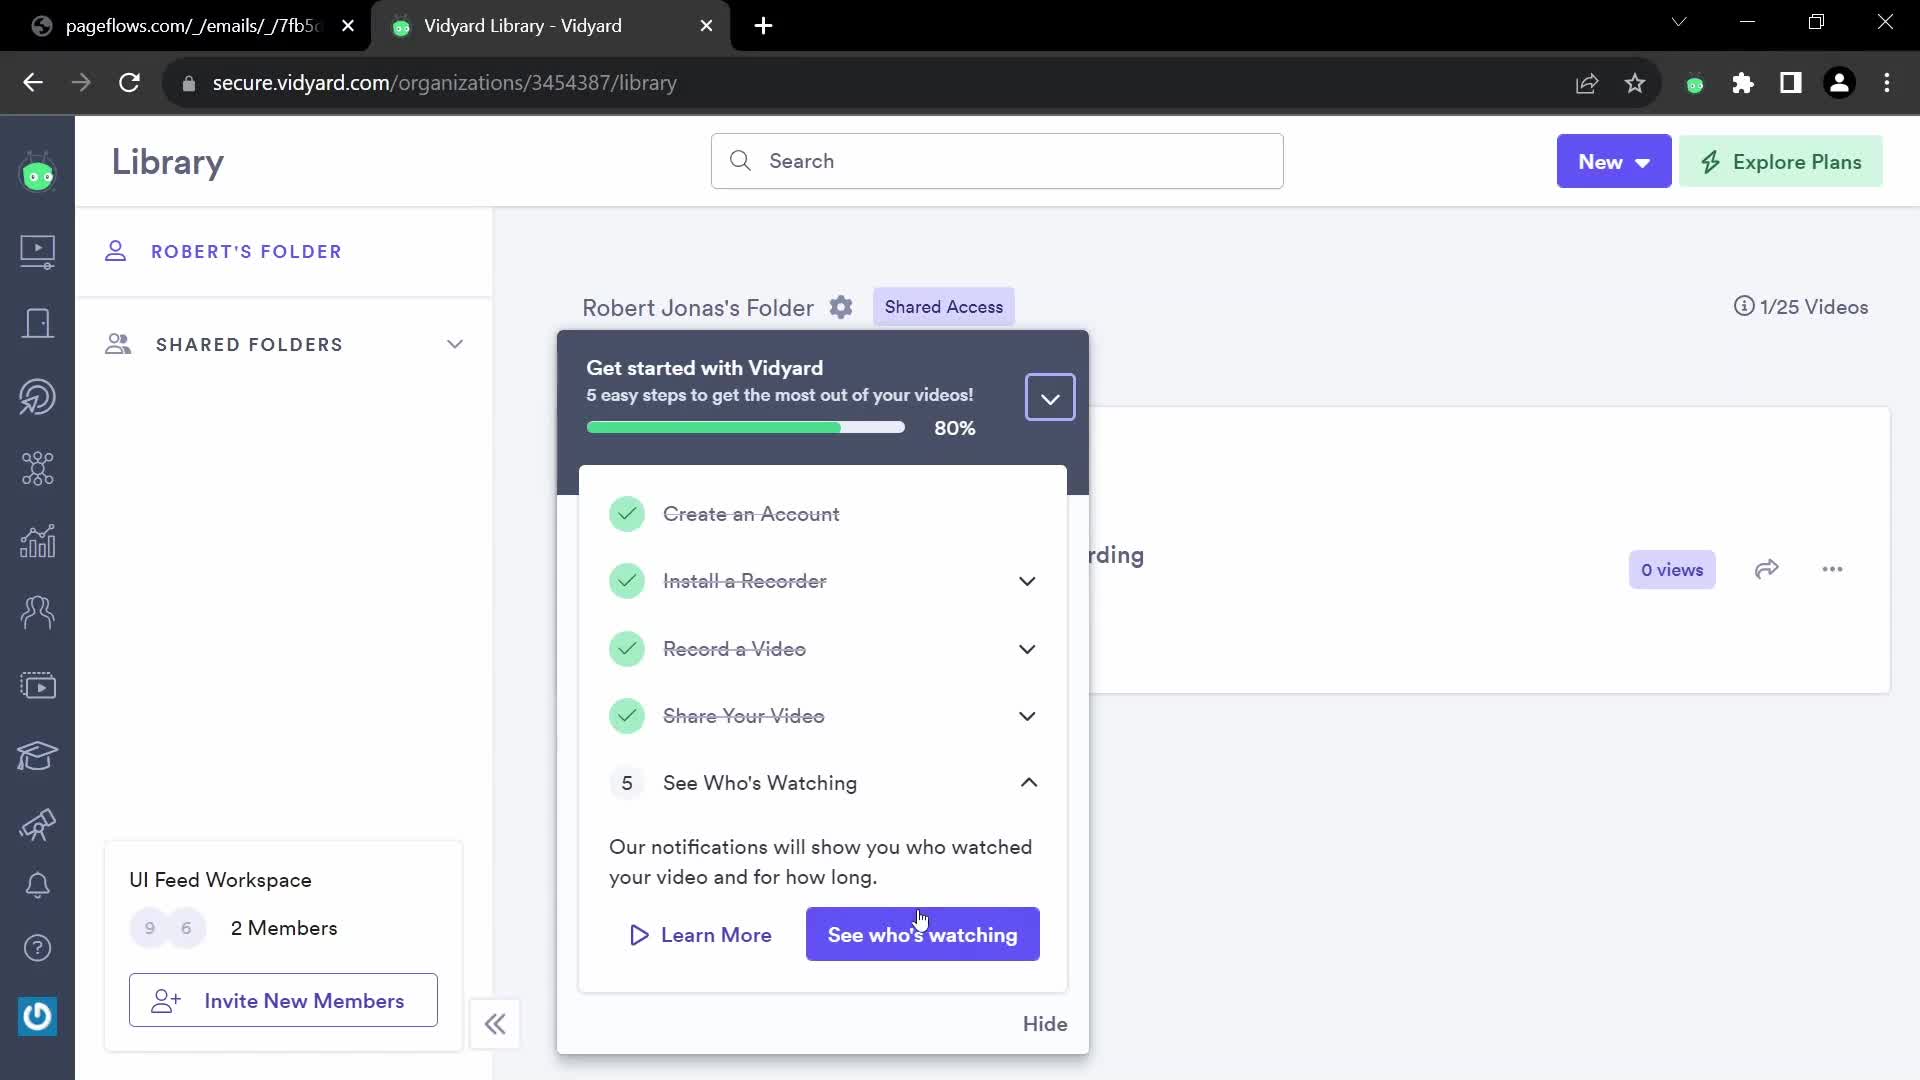Collapse the Get started with Vidyard panel

point(1050,398)
